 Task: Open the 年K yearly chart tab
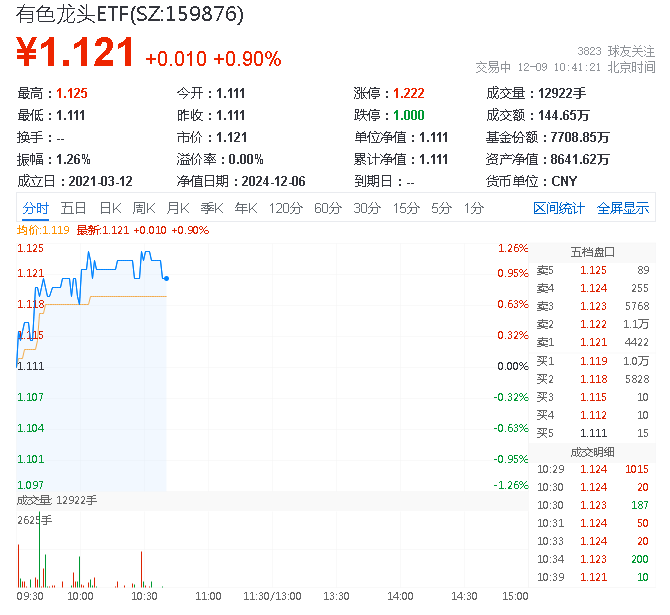click(246, 208)
